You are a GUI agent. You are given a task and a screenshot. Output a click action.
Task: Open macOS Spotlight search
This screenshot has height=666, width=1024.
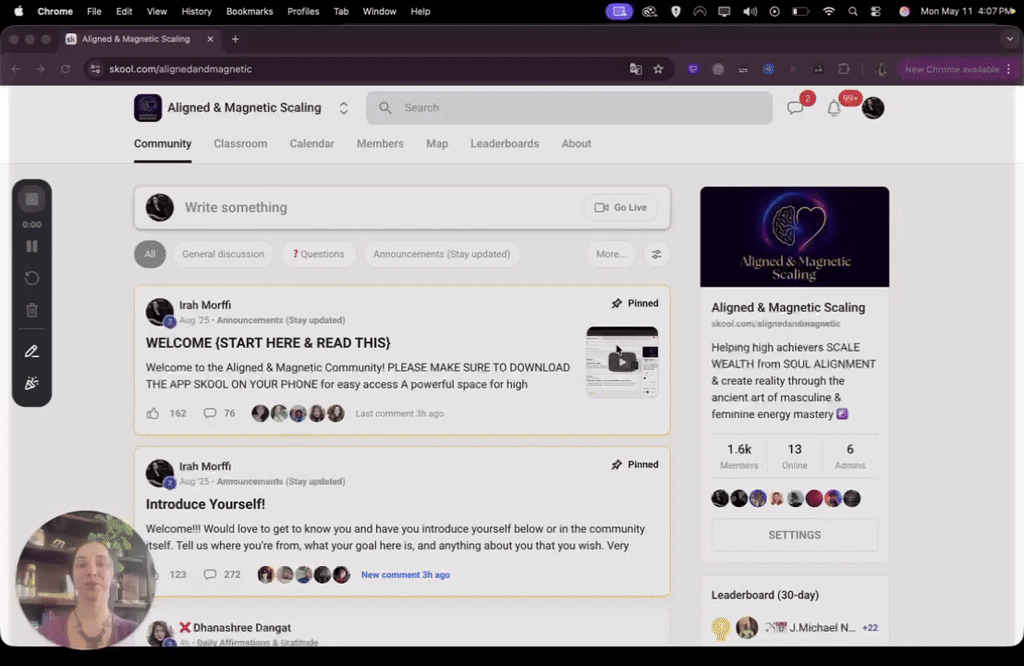(853, 11)
